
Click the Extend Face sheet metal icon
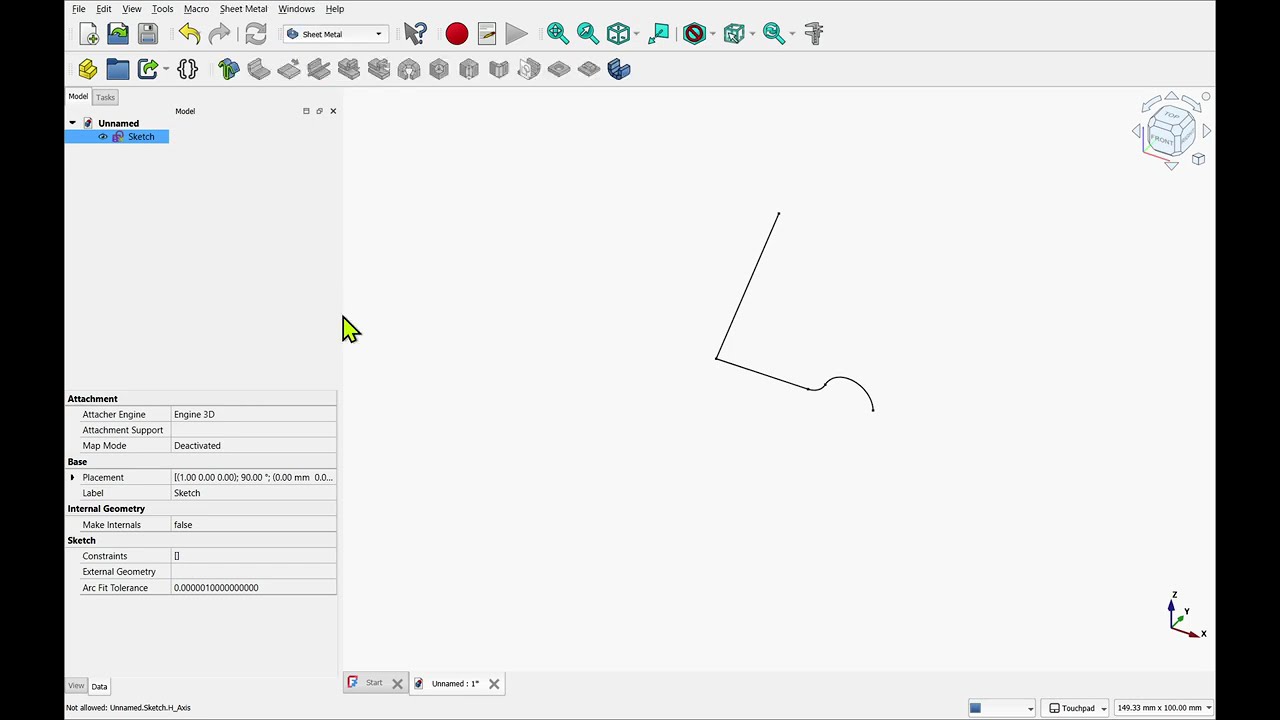coord(288,69)
